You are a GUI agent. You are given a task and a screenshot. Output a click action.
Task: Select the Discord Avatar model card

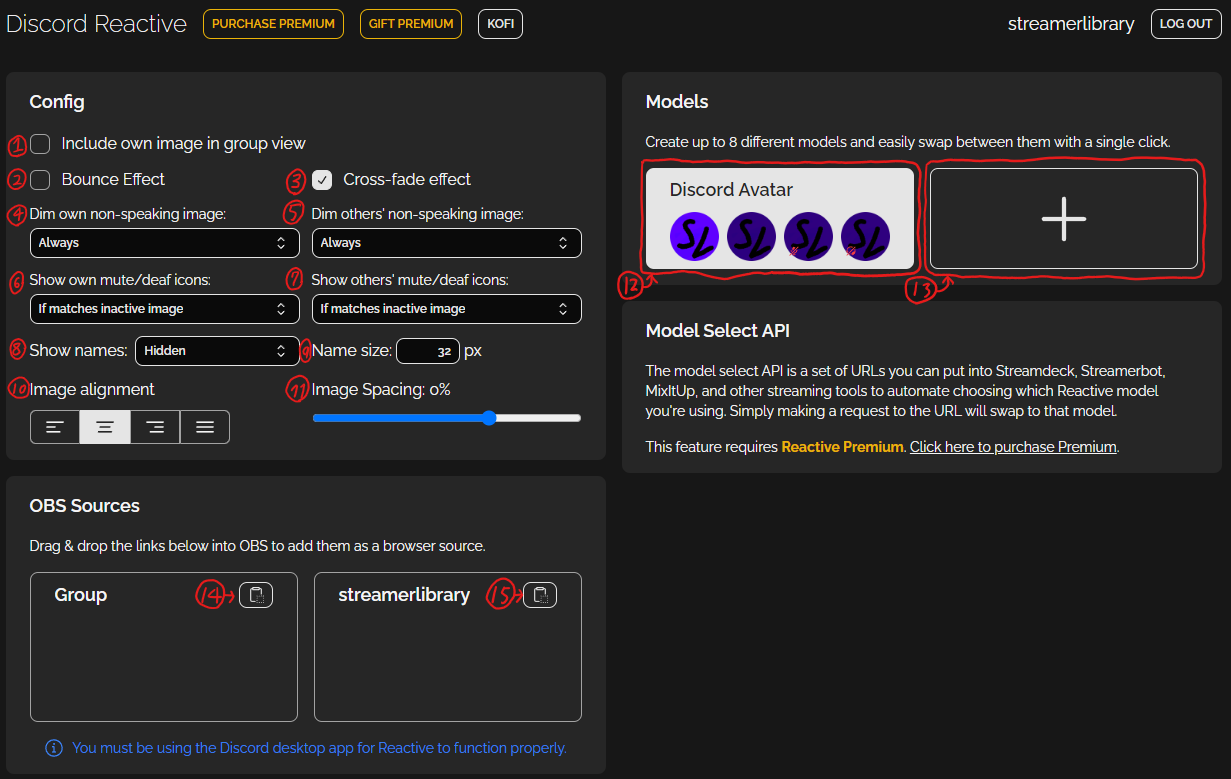click(779, 219)
